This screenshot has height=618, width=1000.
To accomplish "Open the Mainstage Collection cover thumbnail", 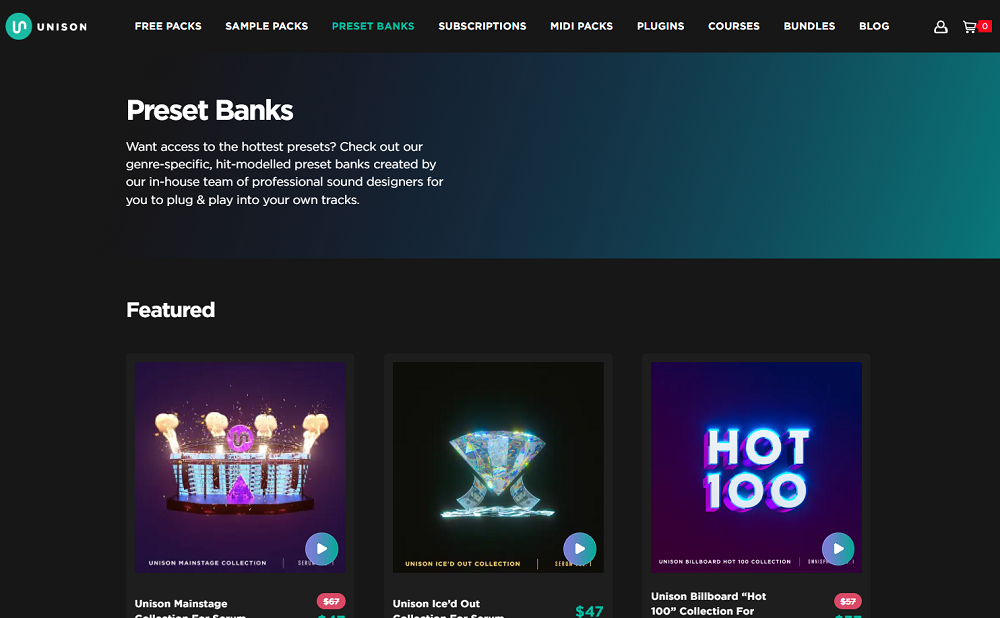I will (x=240, y=467).
